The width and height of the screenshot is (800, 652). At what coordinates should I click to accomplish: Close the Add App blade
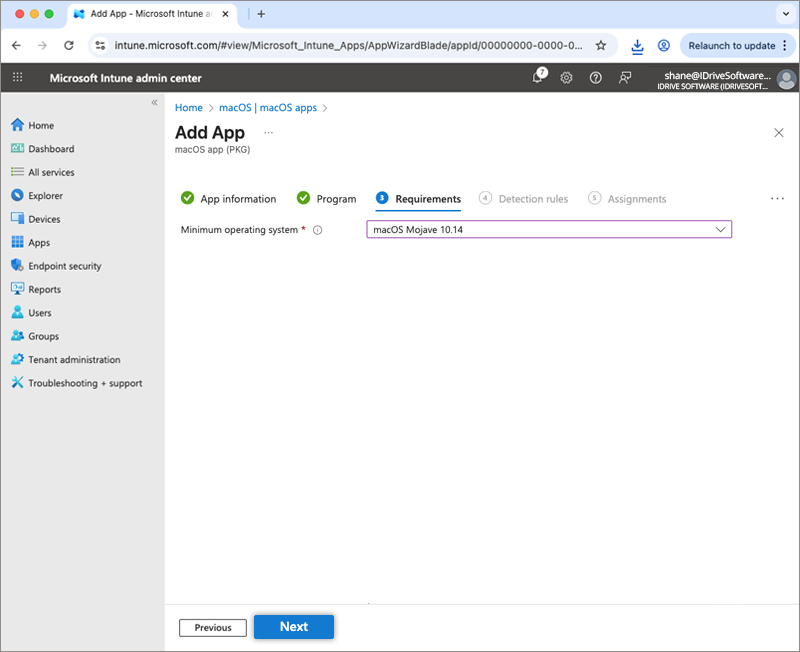point(779,133)
